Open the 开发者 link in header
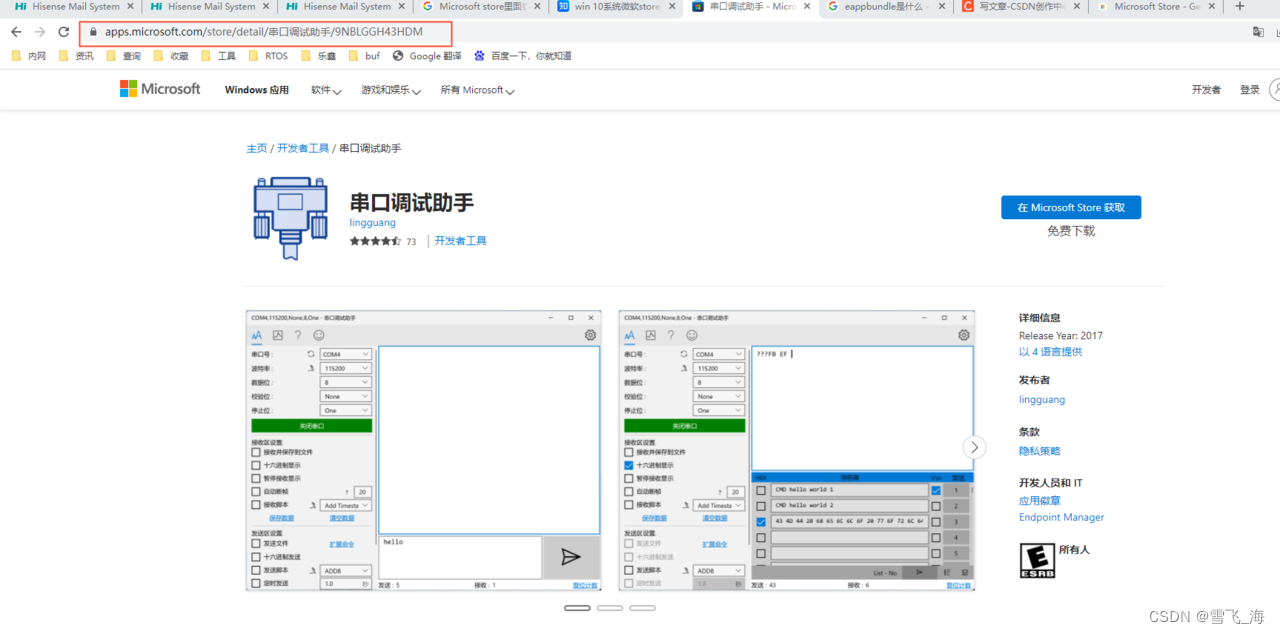The image size is (1280, 634). (1206, 90)
